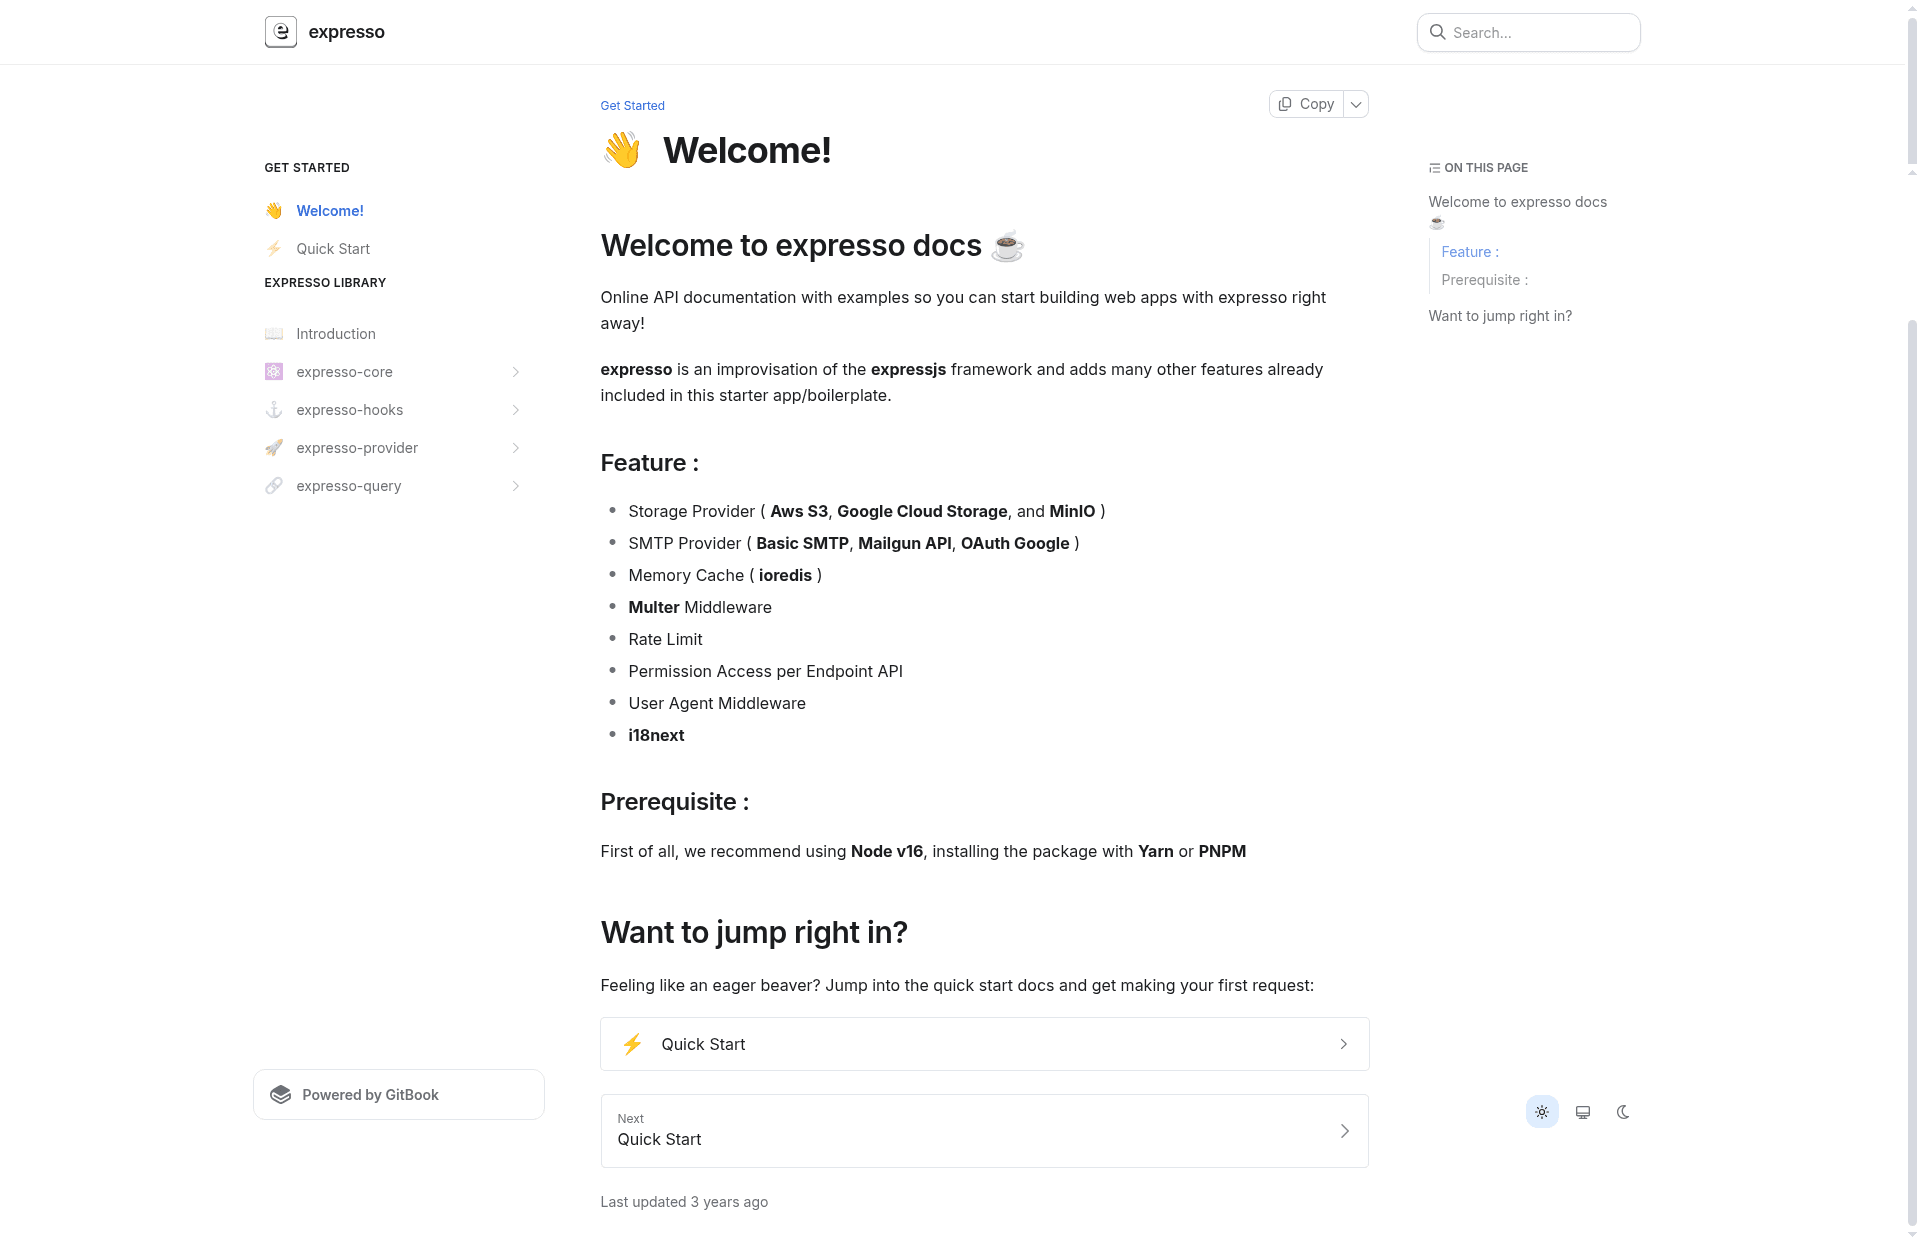
Task: Switch to dark theme
Action: click(x=1623, y=1112)
